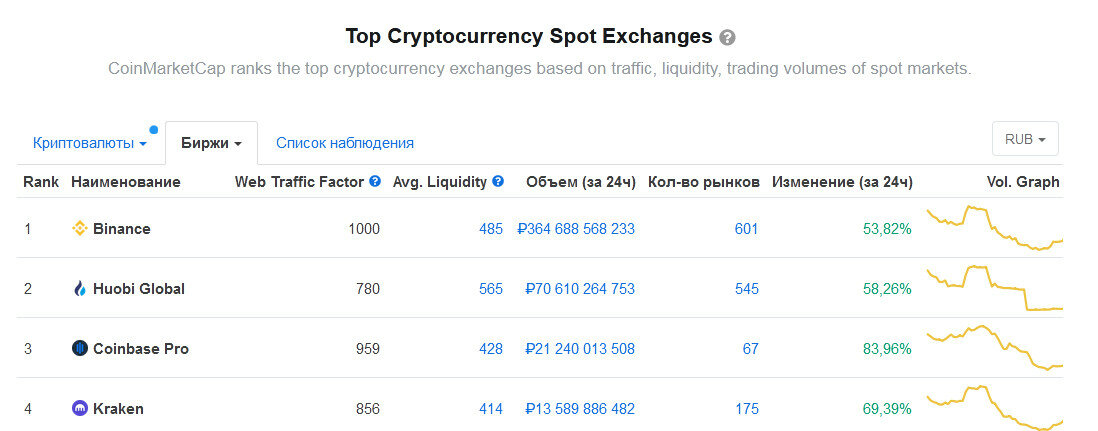
Task: Click Huobi Global markets count 545
Action: point(746,289)
